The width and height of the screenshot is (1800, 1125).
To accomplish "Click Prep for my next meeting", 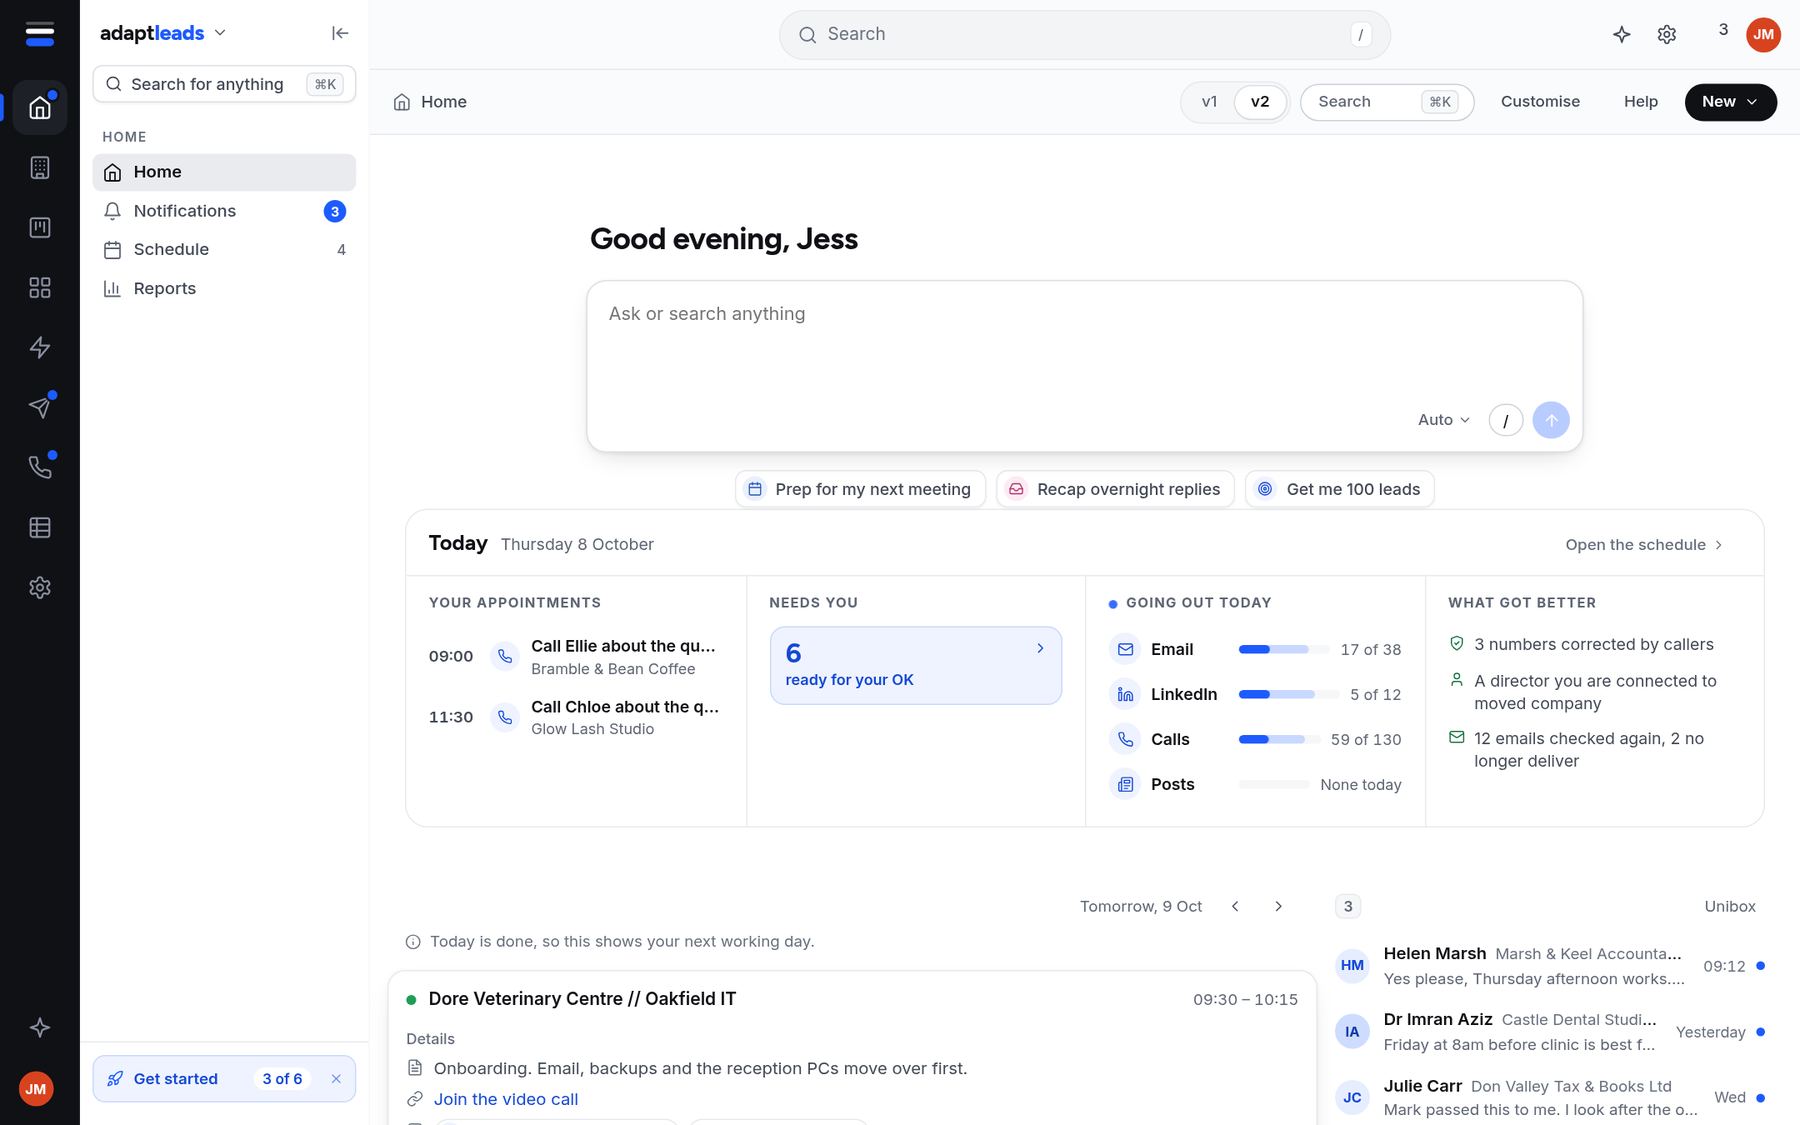I will pyautogui.click(x=860, y=489).
